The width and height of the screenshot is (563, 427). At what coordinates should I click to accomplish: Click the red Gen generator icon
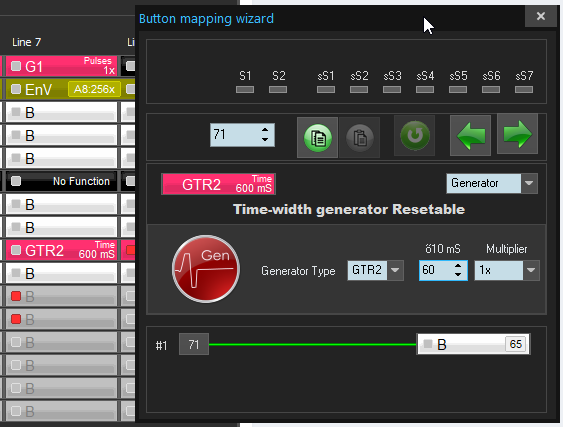[206, 269]
